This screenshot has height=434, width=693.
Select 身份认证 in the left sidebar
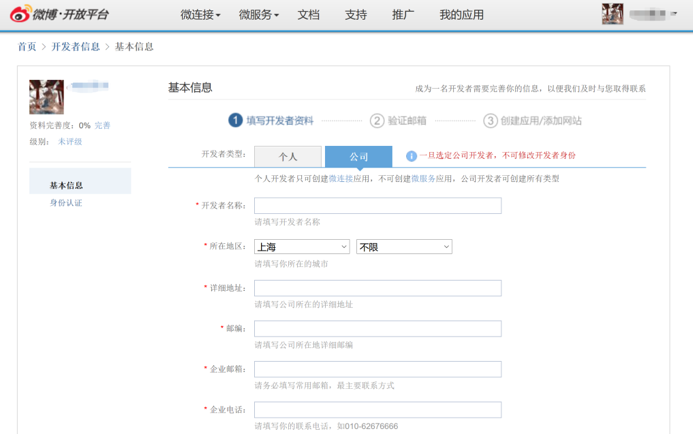pyautogui.click(x=66, y=203)
